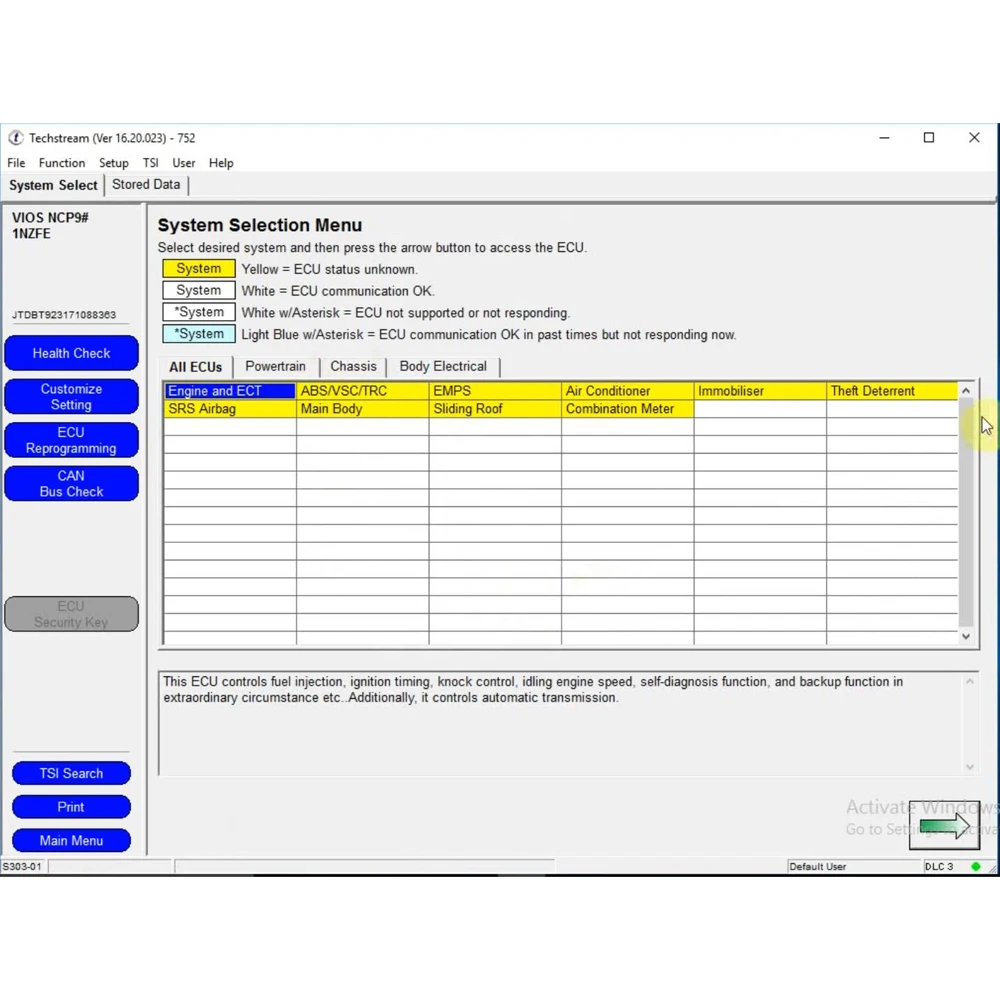This screenshot has width=1000, height=1000.
Task: Select the Combination Meter system cell
Action: tap(628, 409)
